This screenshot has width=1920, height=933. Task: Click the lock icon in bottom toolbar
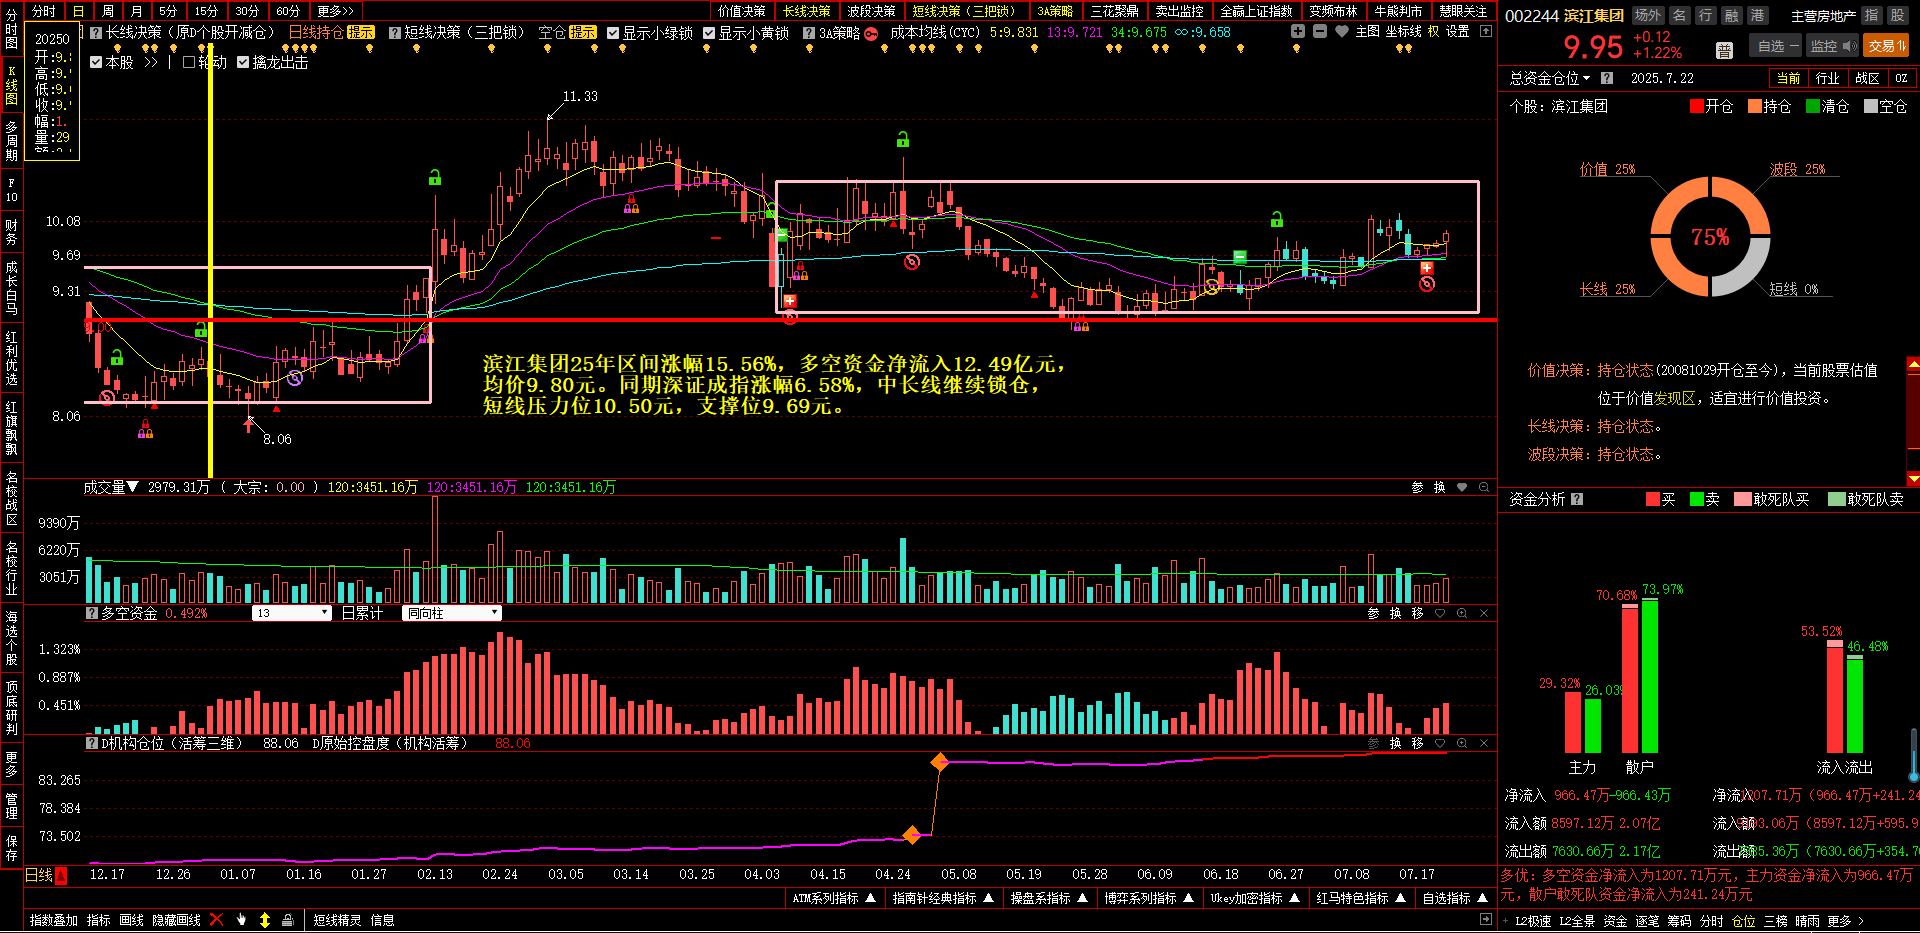click(288, 920)
